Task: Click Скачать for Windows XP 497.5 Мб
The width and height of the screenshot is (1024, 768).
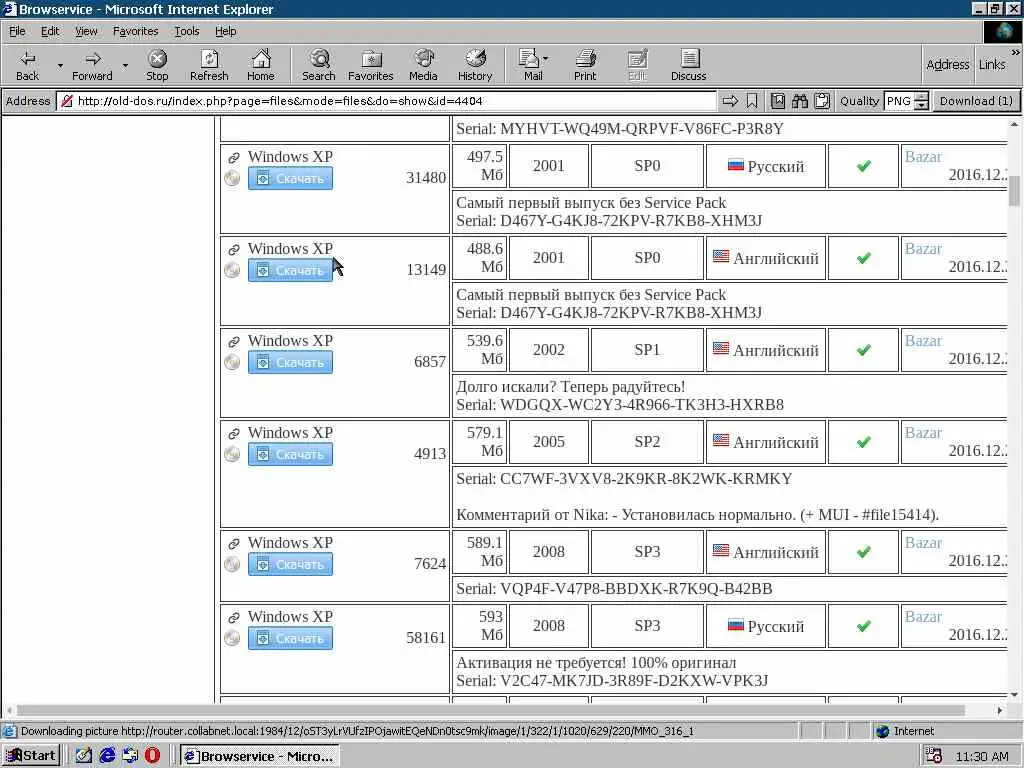Action: pos(290,178)
